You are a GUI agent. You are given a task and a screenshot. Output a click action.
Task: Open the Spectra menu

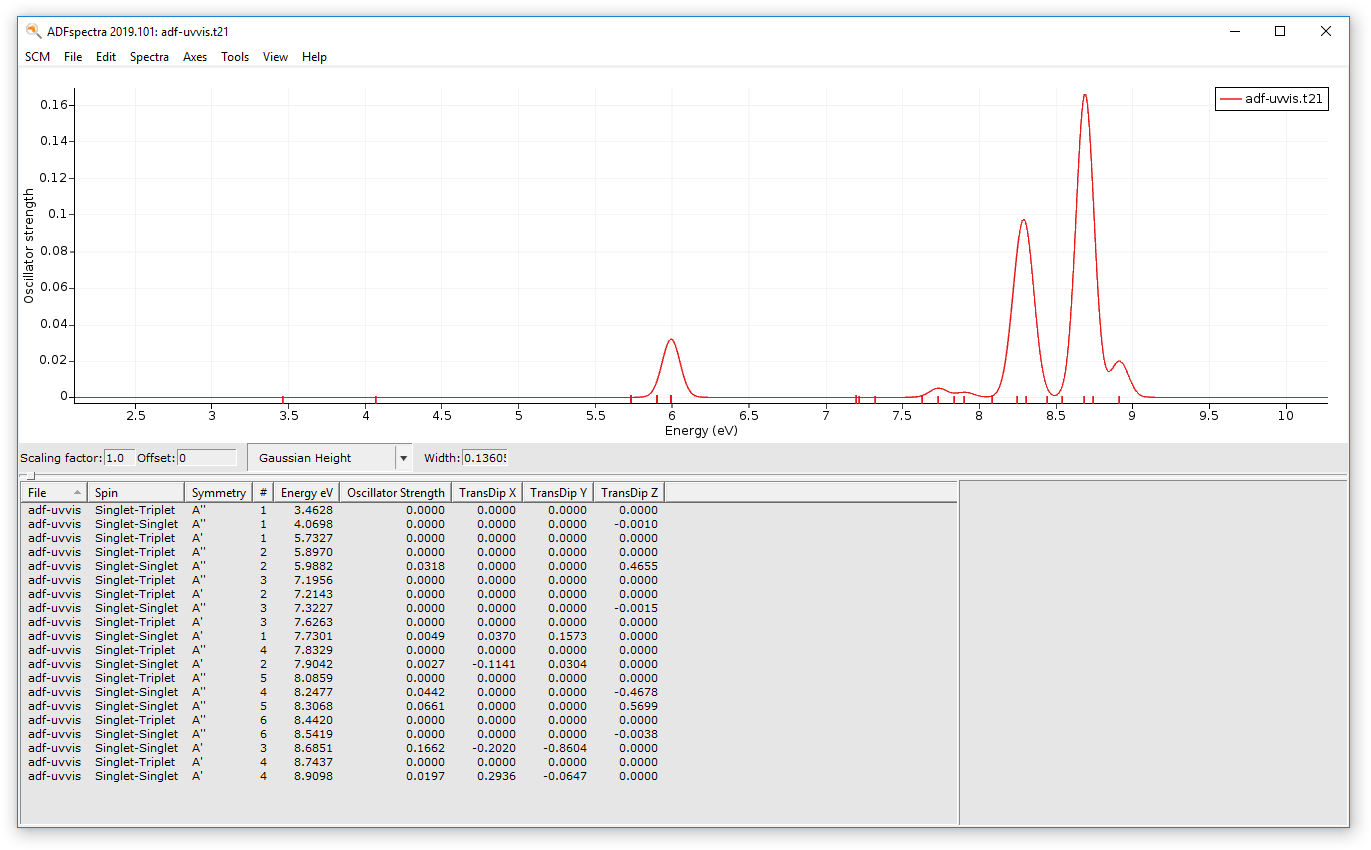(x=149, y=57)
